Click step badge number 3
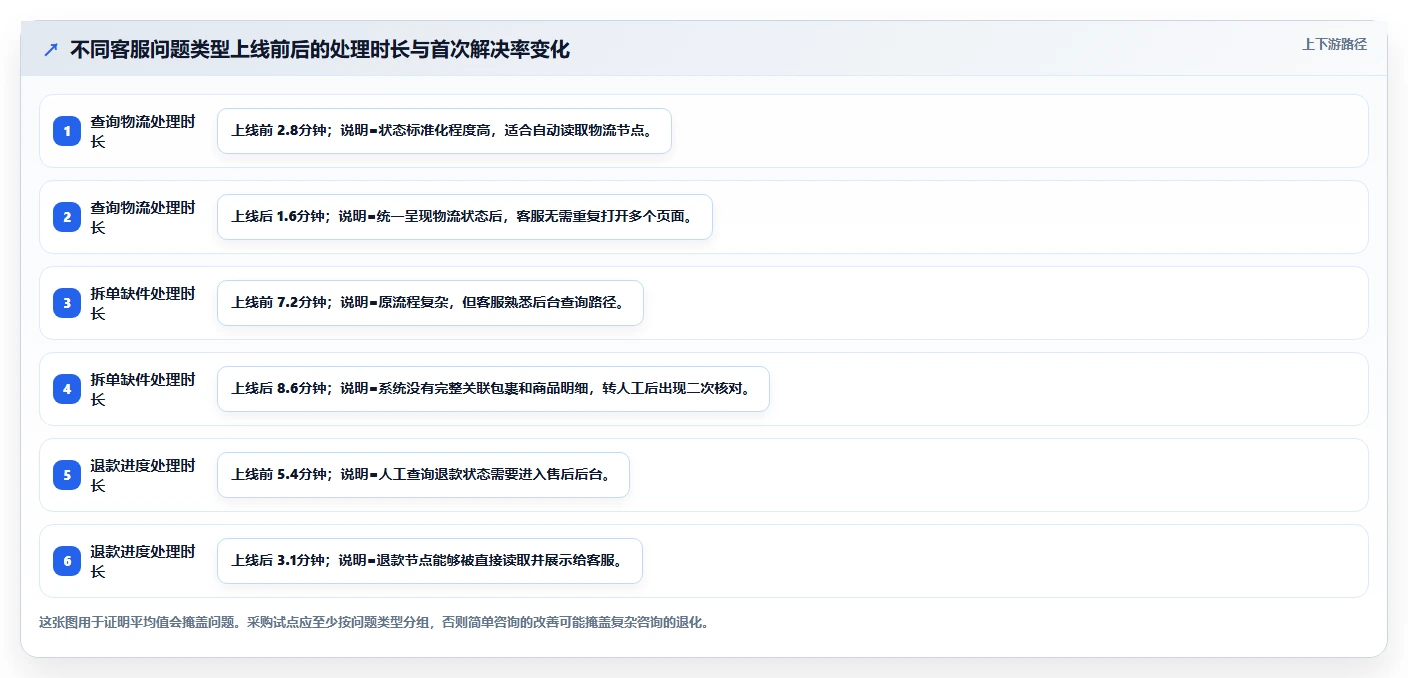This screenshot has height=678, width=1408. tap(67, 303)
